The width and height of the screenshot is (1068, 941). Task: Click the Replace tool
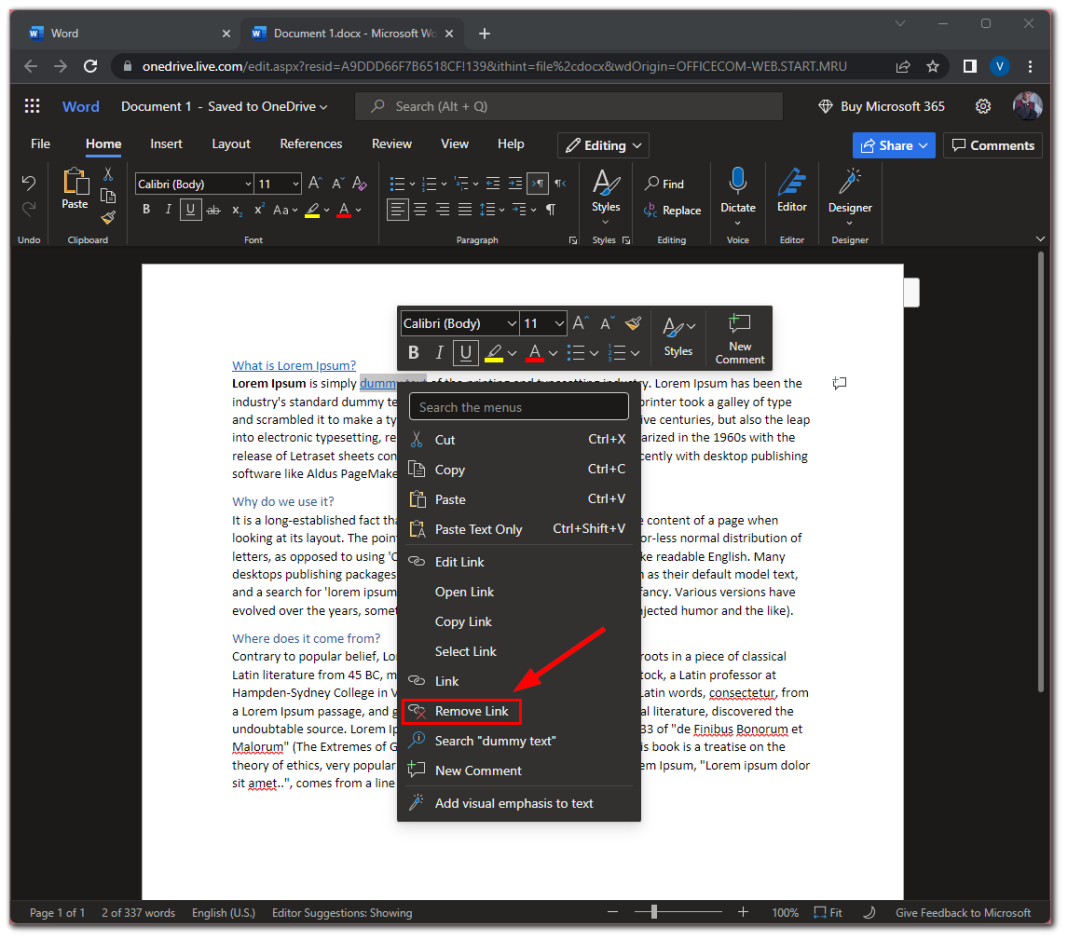pyautogui.click(x=672, y=210)
